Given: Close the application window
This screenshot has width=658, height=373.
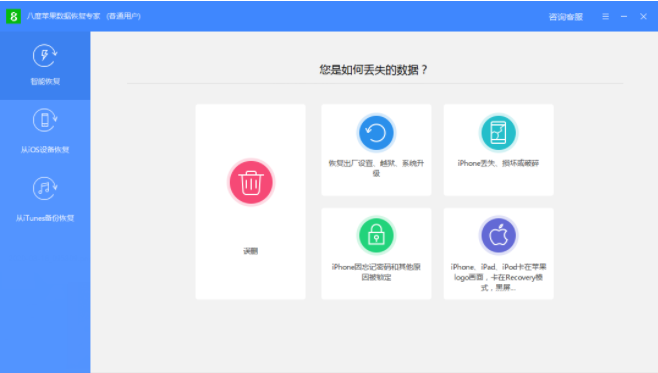Looking at the screenshot, I should coord(643,16).
